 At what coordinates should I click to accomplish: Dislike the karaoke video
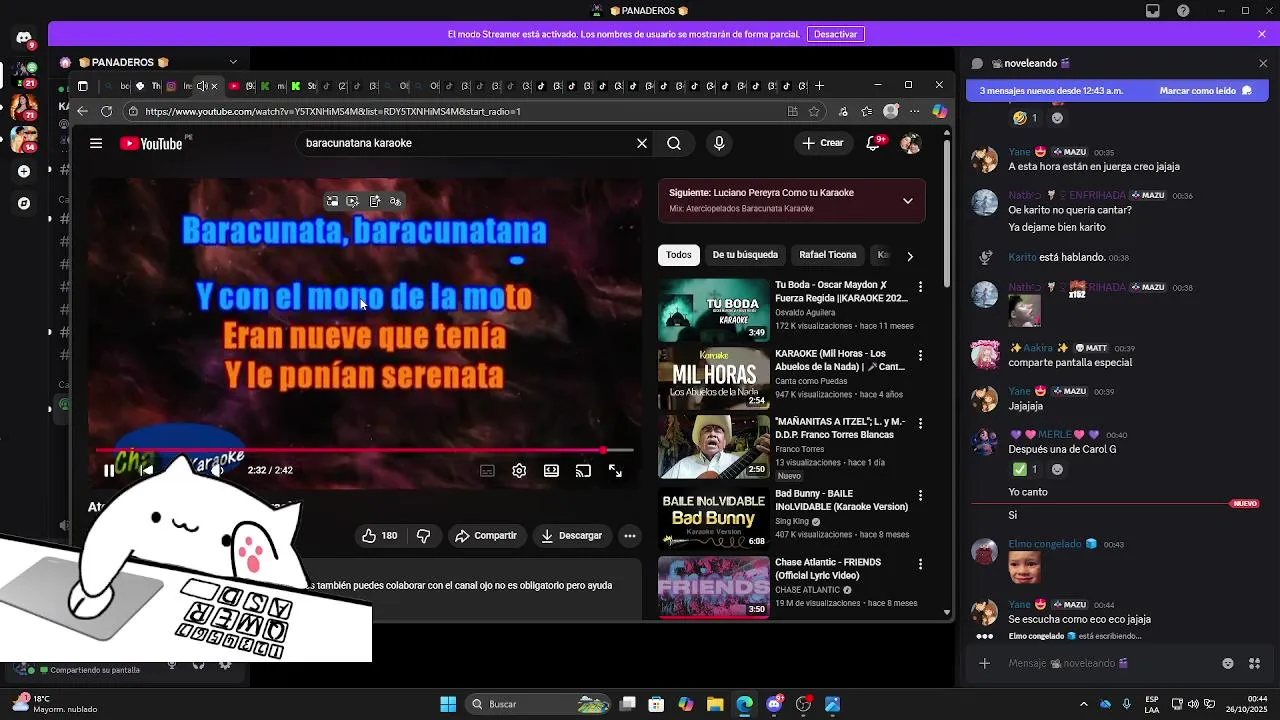click(423, 536)
